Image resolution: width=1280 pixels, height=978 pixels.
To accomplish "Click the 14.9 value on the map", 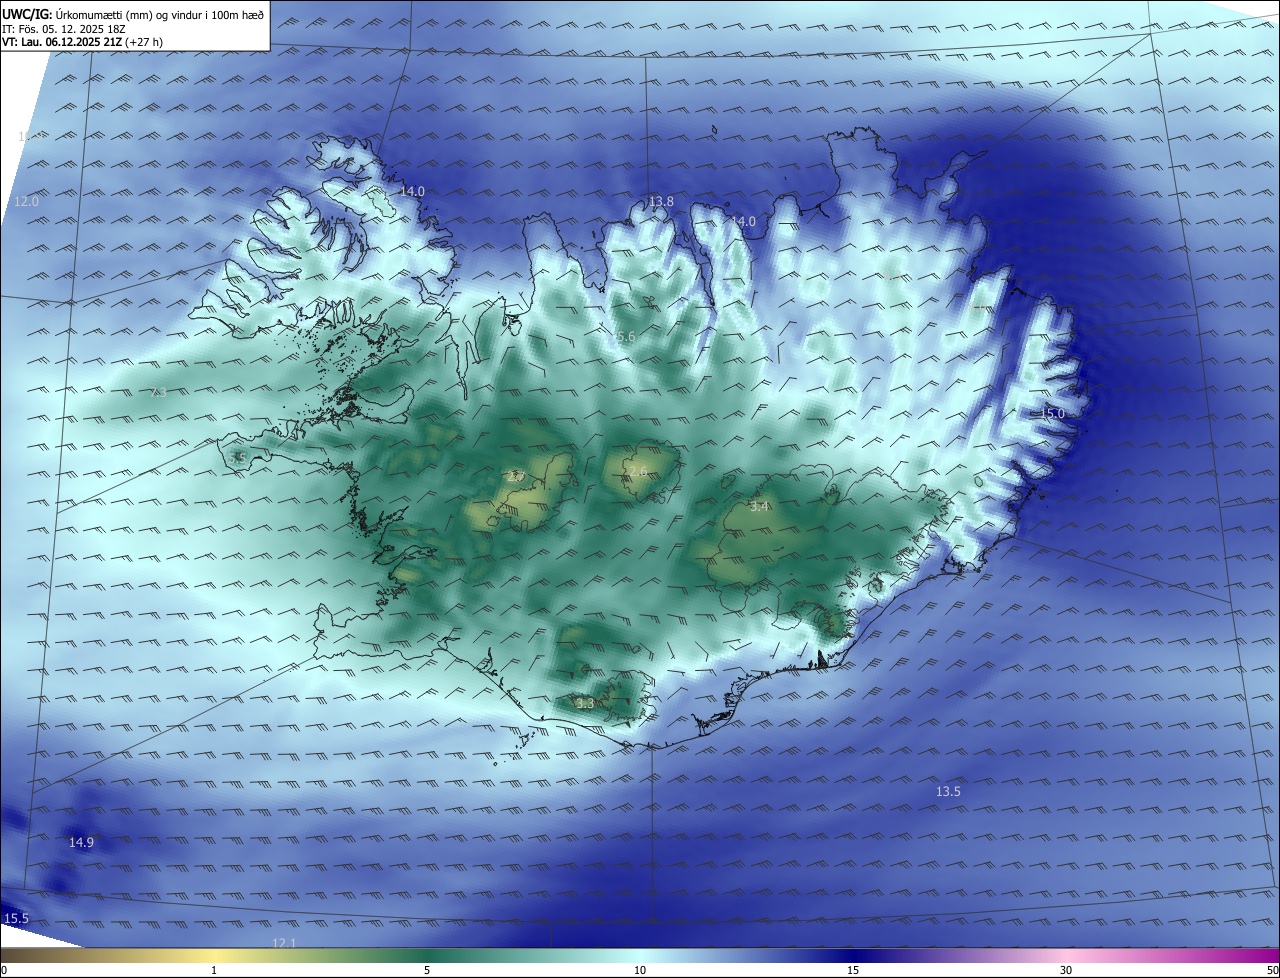I will coord(81,842).
